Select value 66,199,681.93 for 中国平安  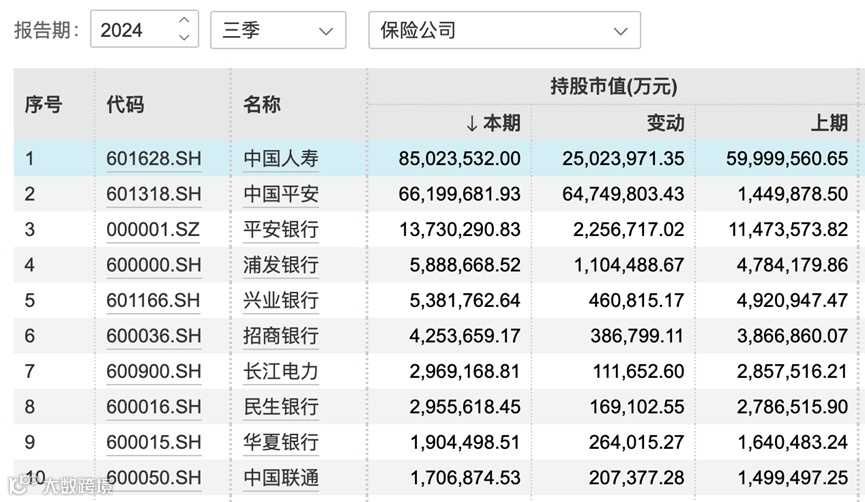(x=460, y=194)
